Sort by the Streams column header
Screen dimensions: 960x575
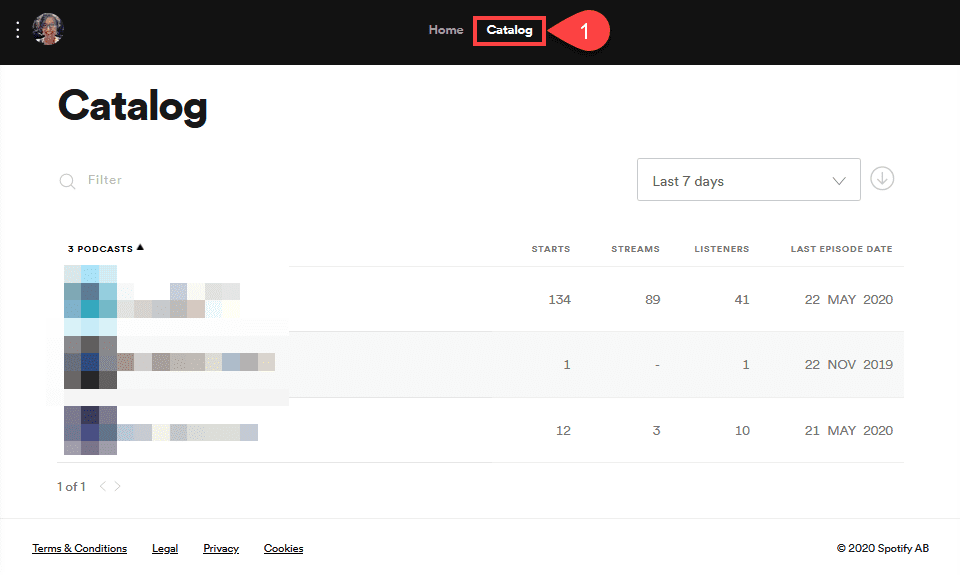click(x=635, y=249)
